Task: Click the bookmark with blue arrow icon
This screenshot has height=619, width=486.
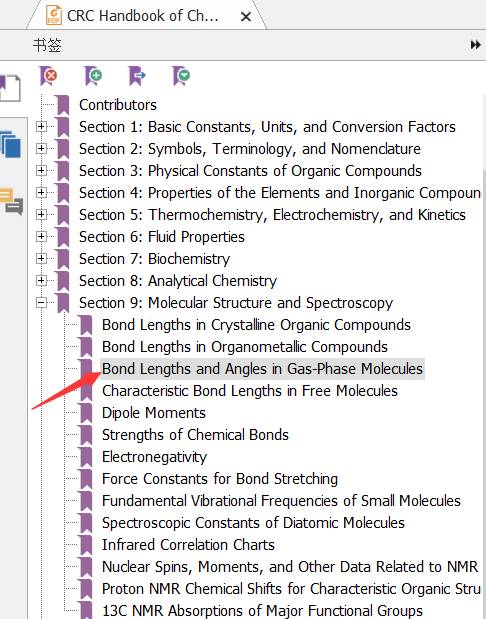Action: click(x=137, y=75)
